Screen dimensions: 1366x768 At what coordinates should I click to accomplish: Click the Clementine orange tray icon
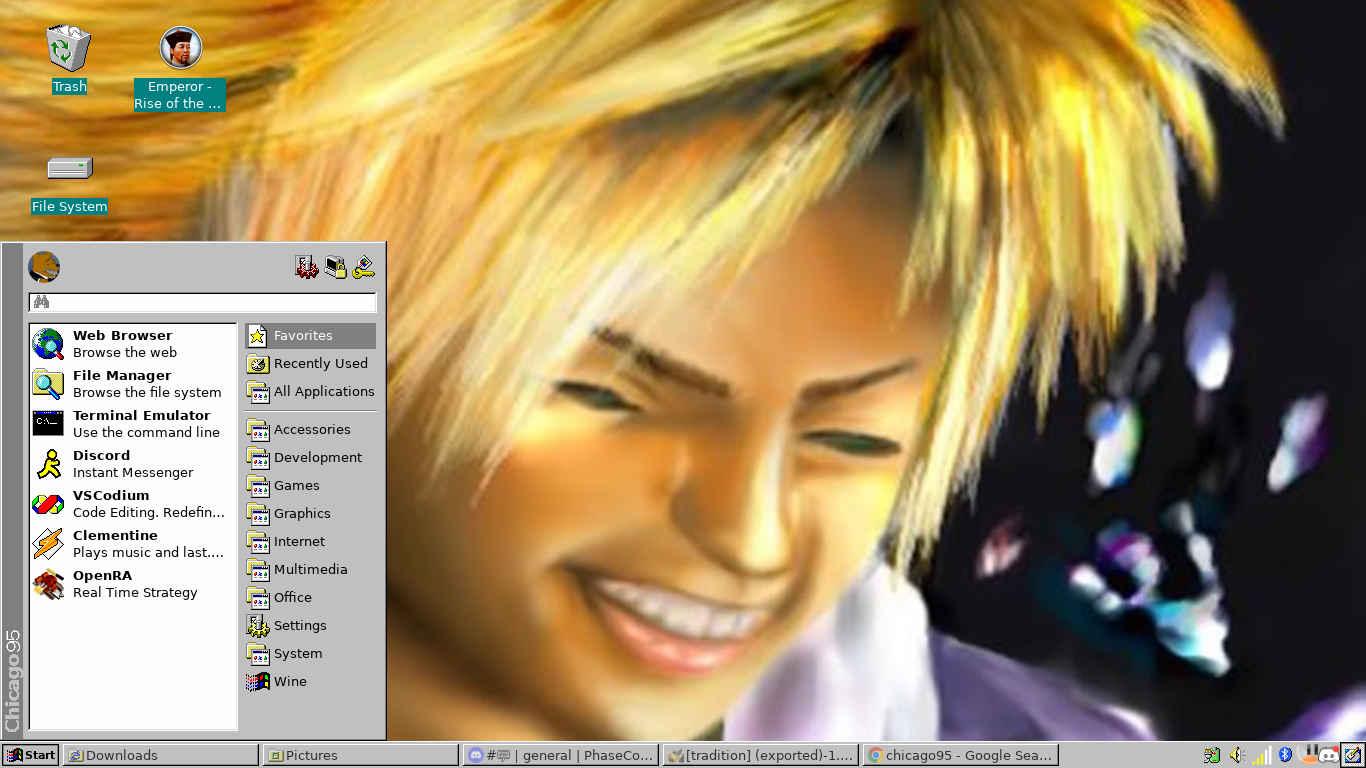click(x=1309, y=755)
